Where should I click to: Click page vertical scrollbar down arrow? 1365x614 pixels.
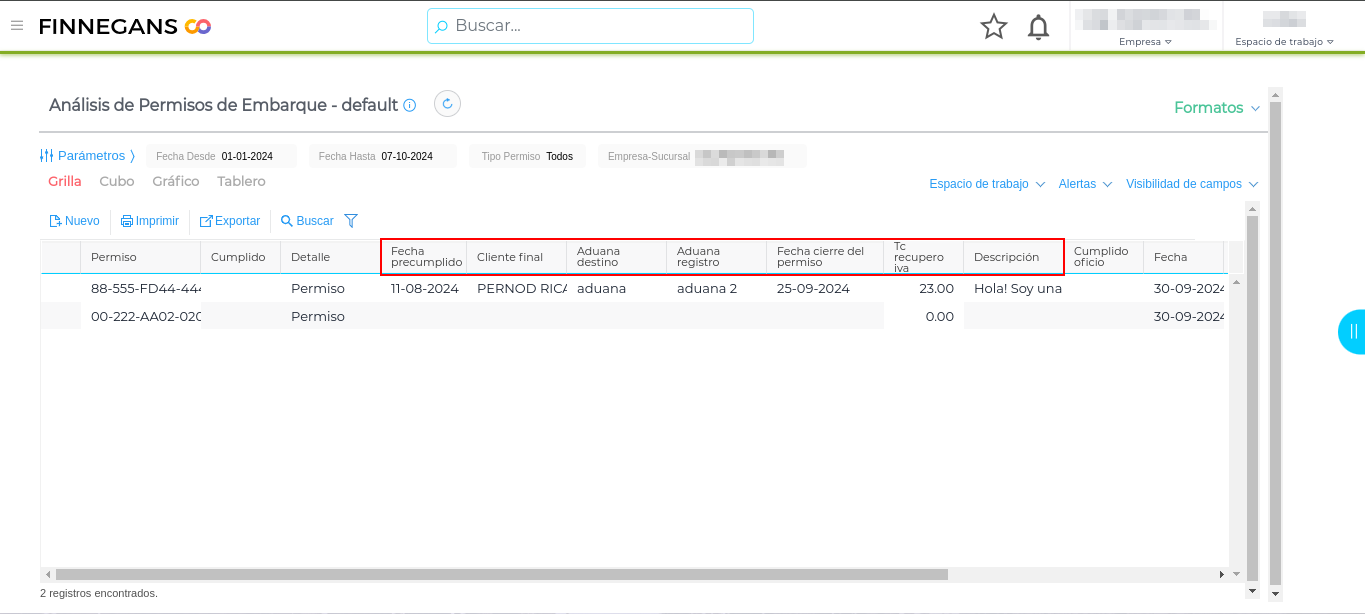coord(1274,594)
